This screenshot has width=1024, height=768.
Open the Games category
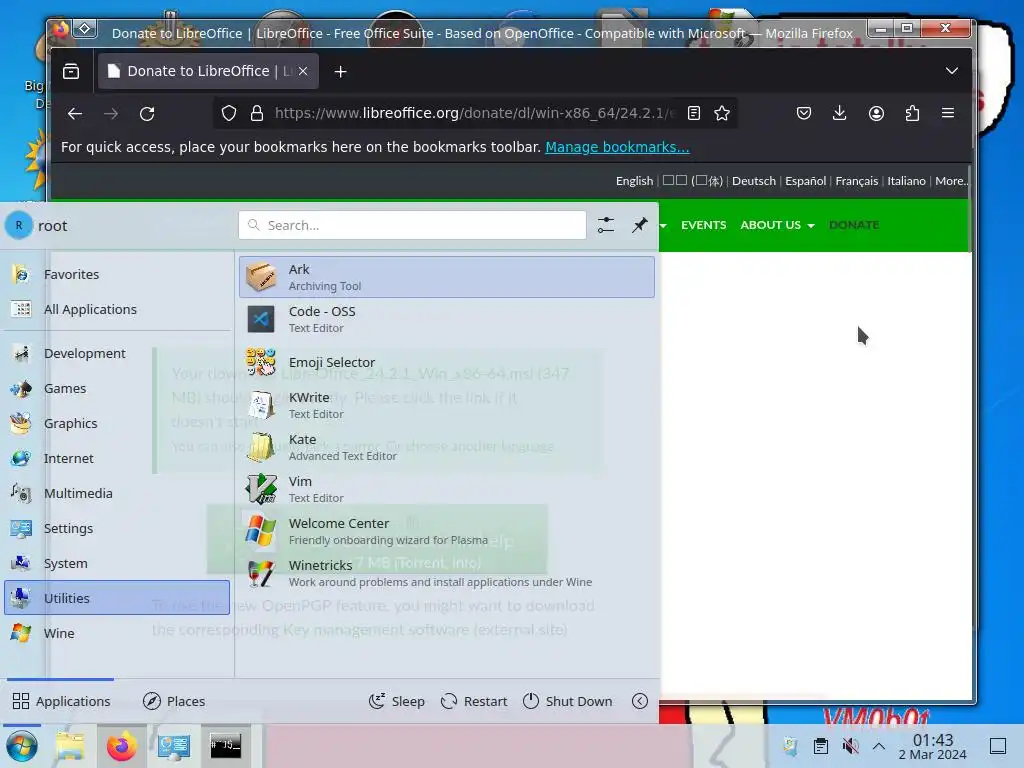pos(118,389)
